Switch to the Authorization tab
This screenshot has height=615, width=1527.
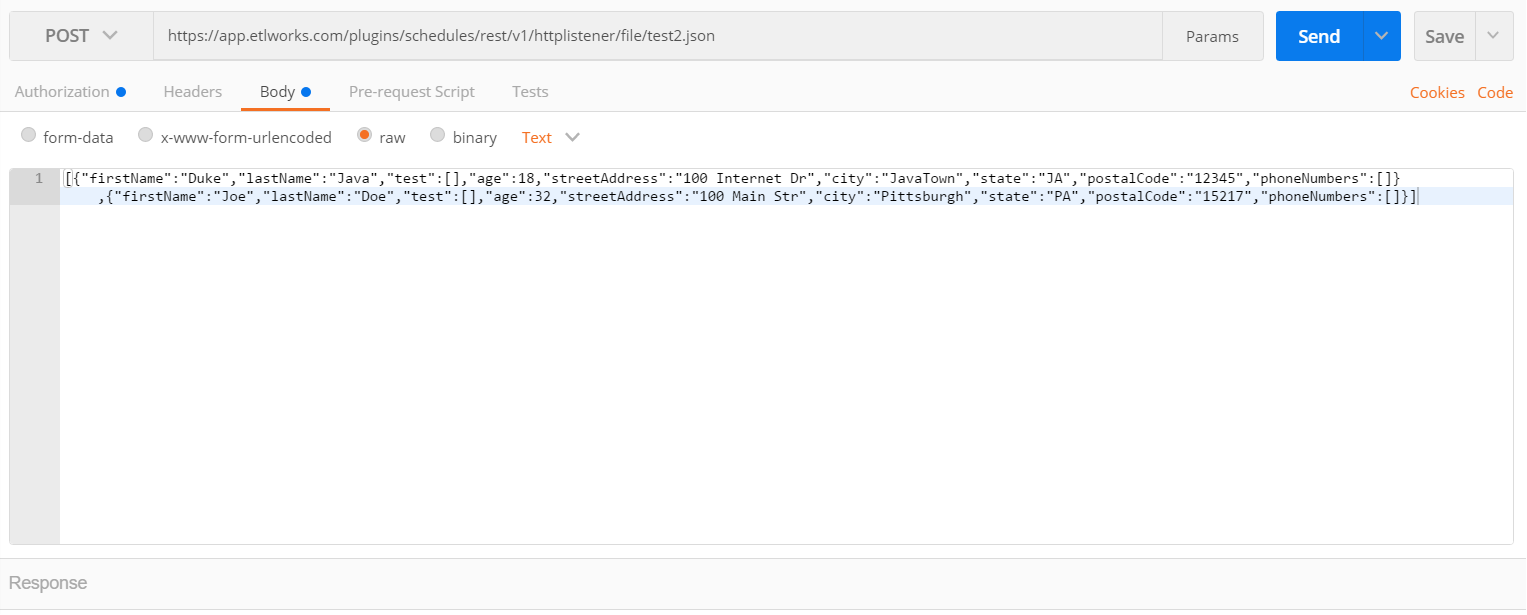tap(62, 91)
